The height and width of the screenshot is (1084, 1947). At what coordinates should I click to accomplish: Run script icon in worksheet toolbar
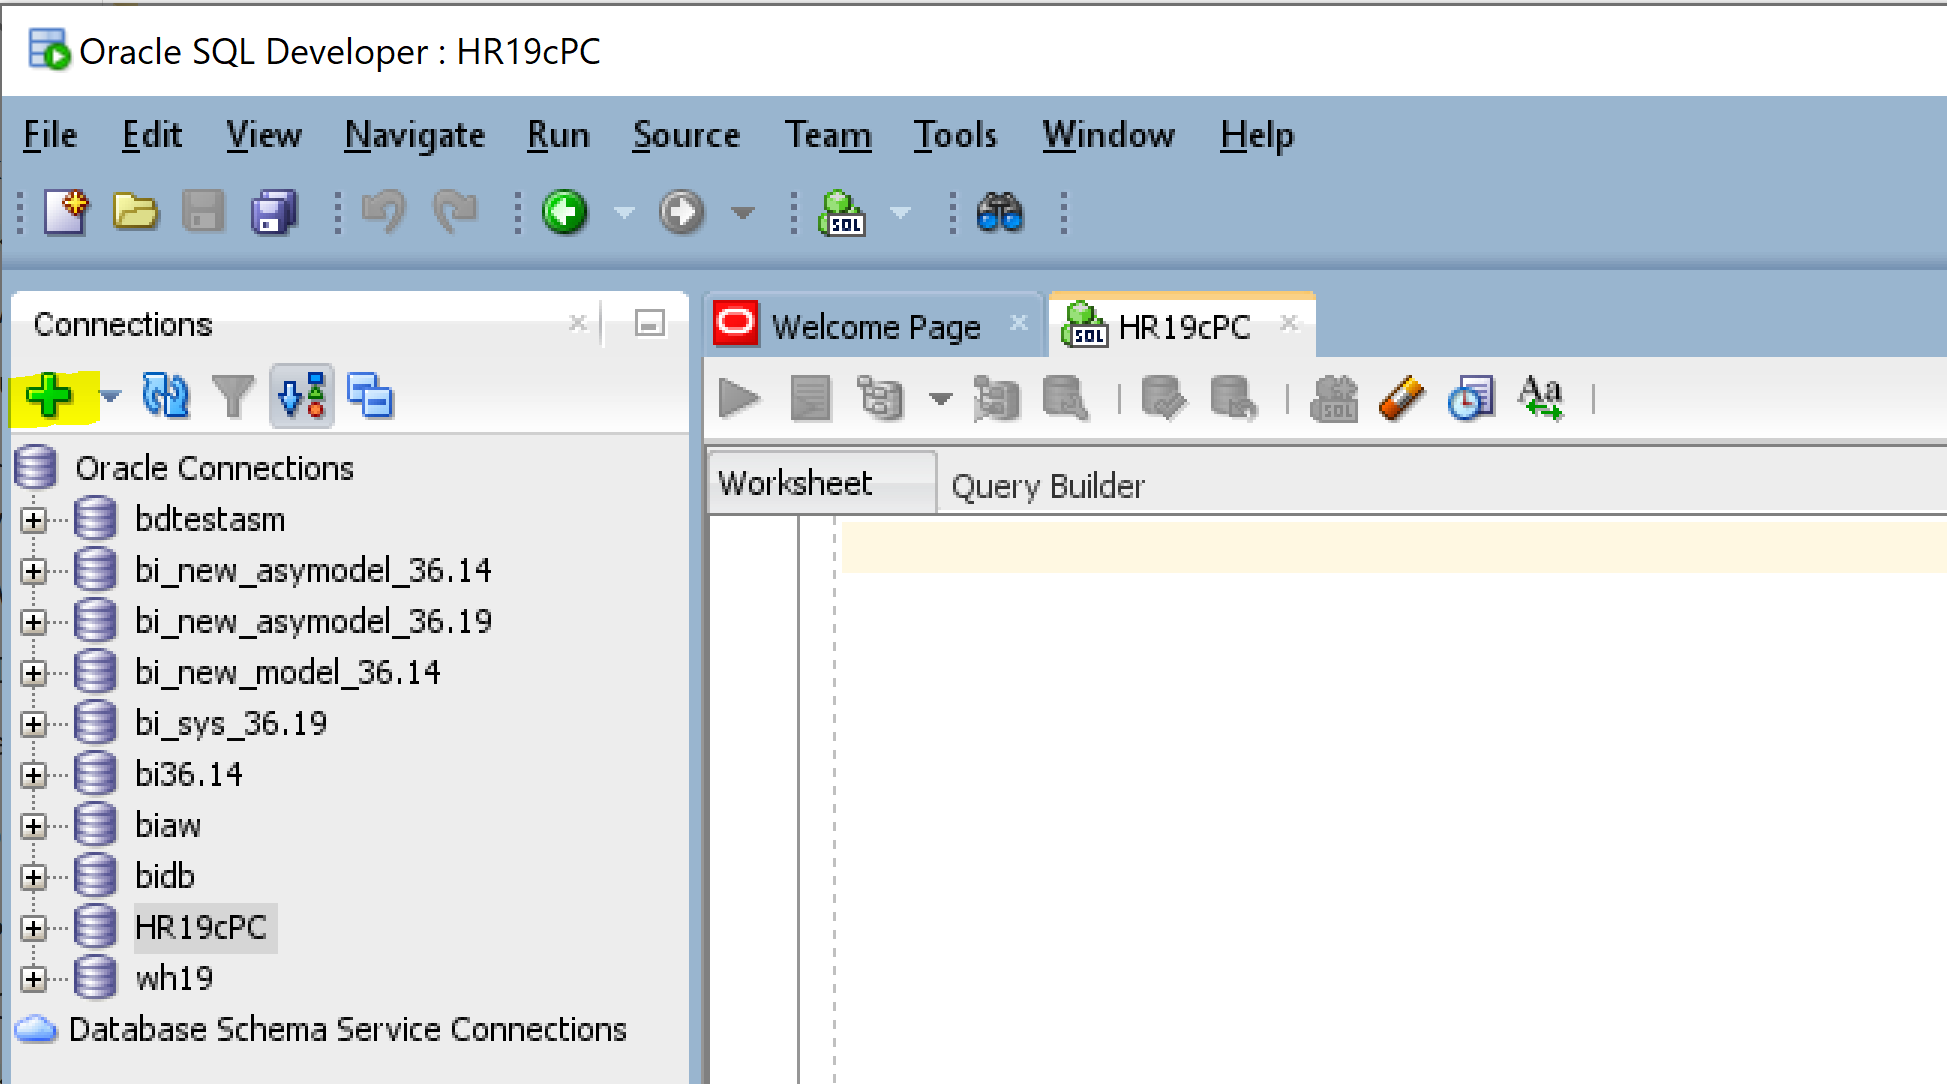[x=810, y=398]
